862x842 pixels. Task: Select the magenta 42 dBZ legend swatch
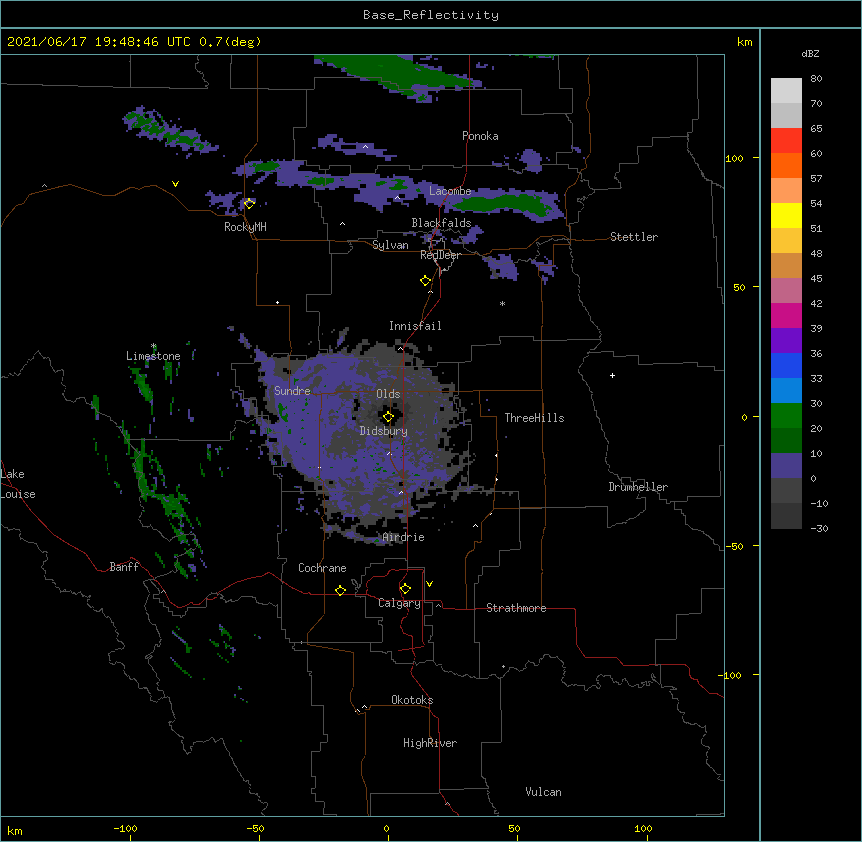pyautogui.click(x=786, y=315)
